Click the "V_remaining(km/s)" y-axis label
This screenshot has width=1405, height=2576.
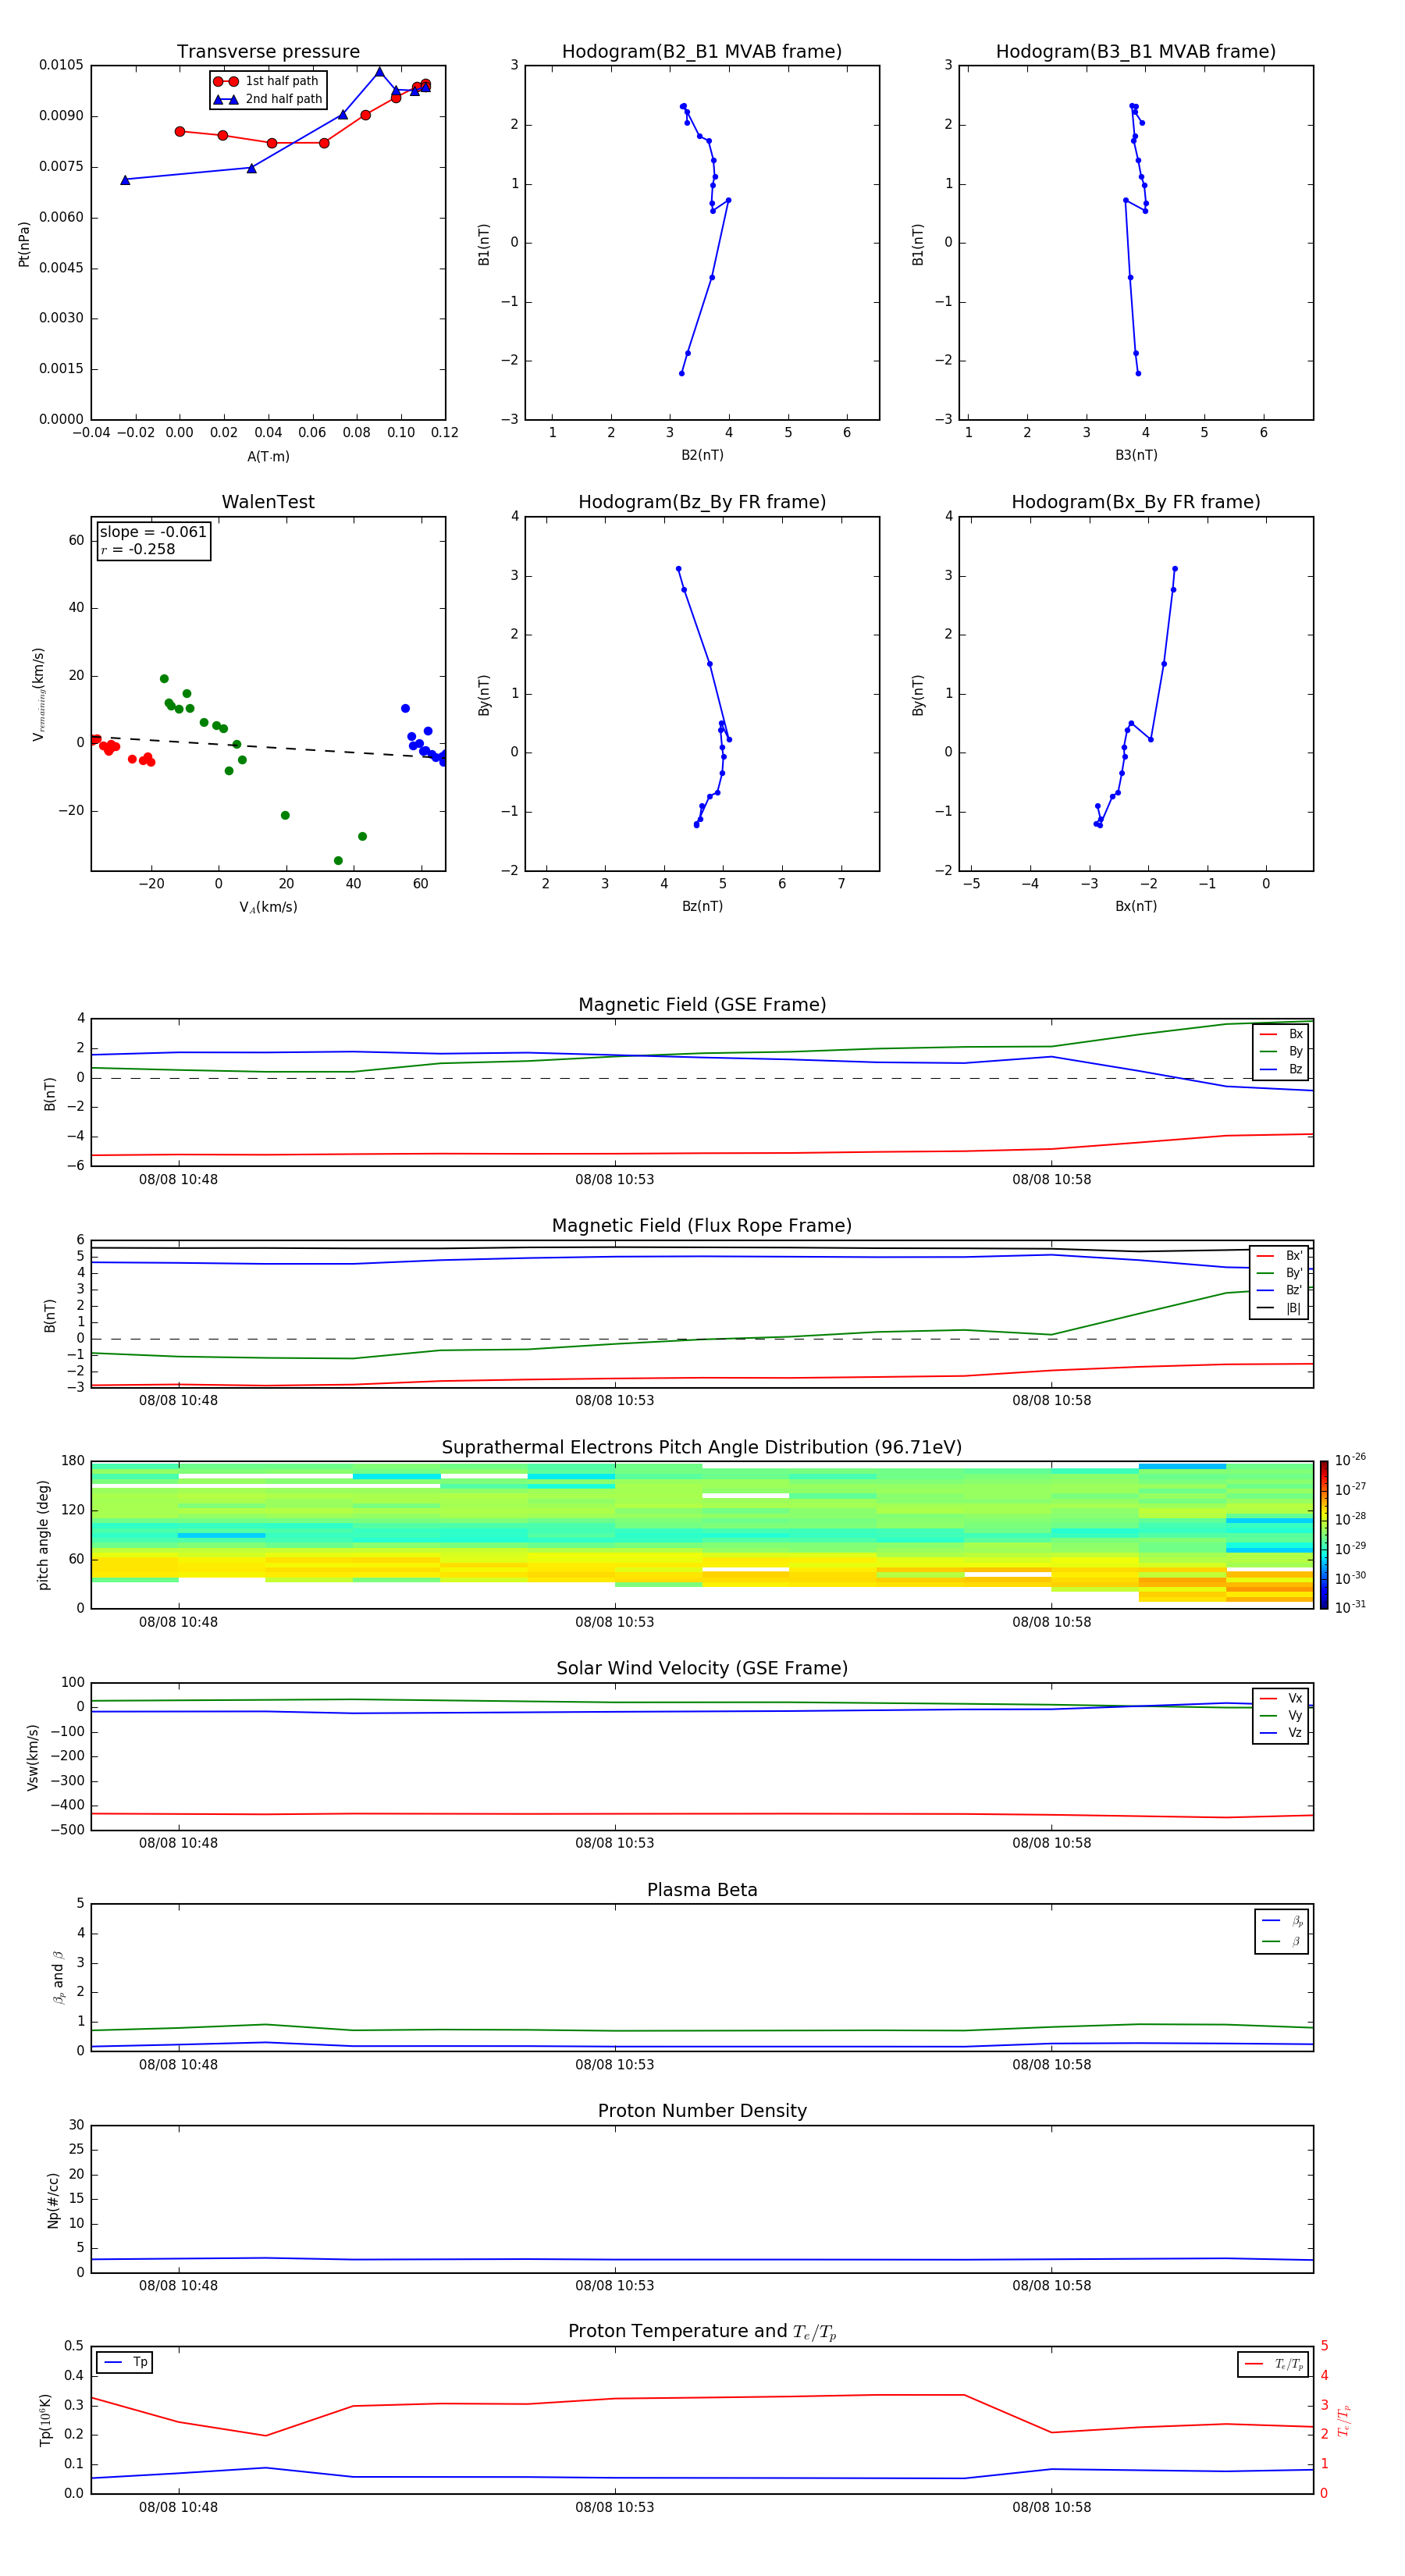point(39,694)
